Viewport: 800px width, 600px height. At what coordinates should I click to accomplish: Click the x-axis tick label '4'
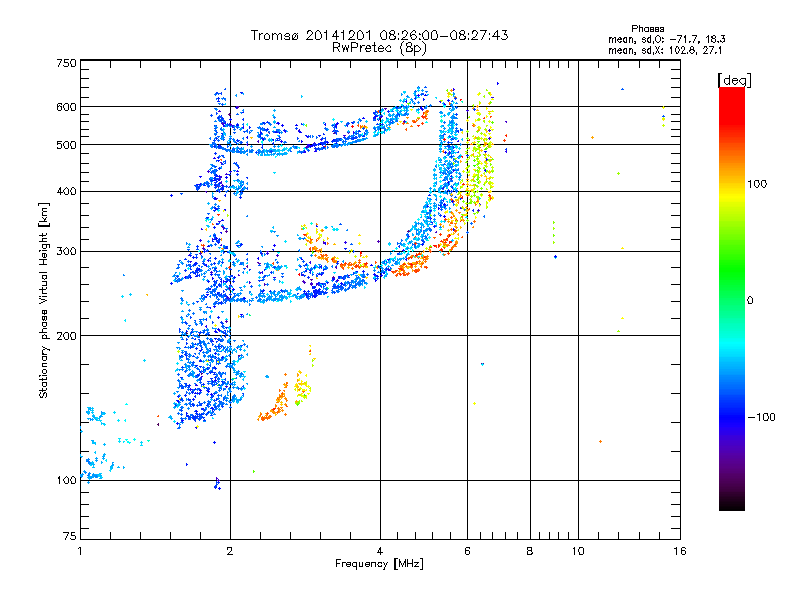click(x=380, y=551)
